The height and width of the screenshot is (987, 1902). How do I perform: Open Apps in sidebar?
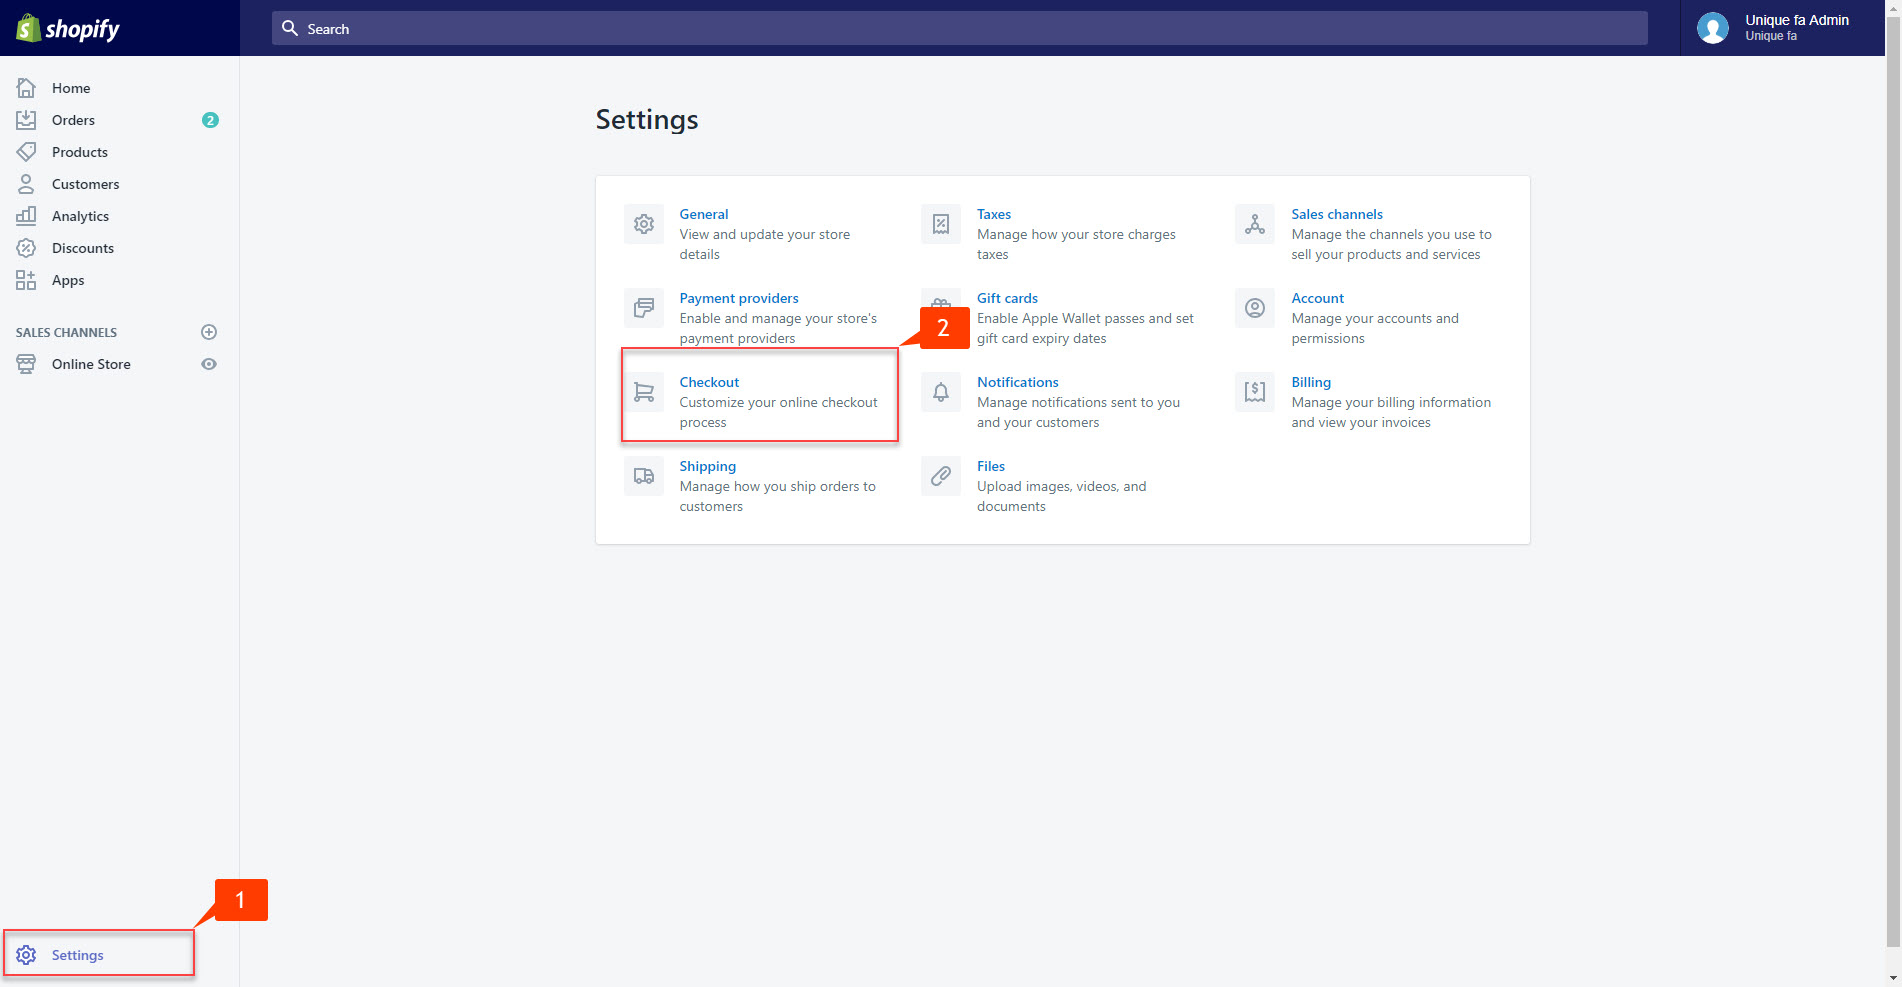[68, 280]
